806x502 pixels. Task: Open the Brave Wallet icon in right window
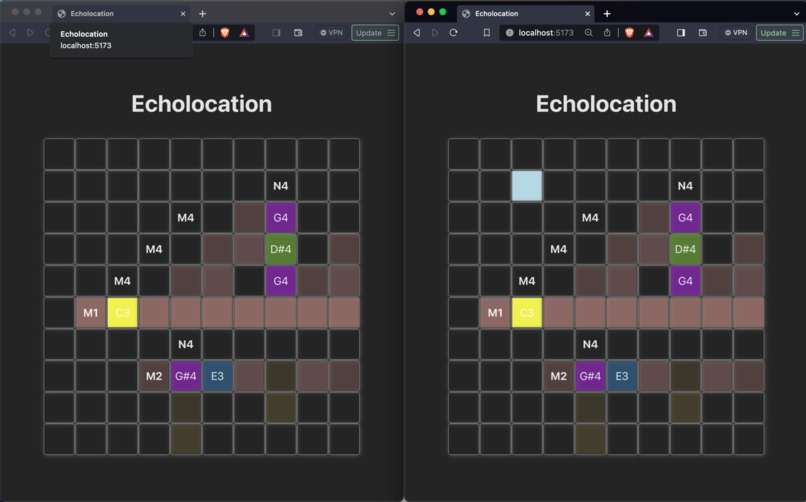coord(703,33)
